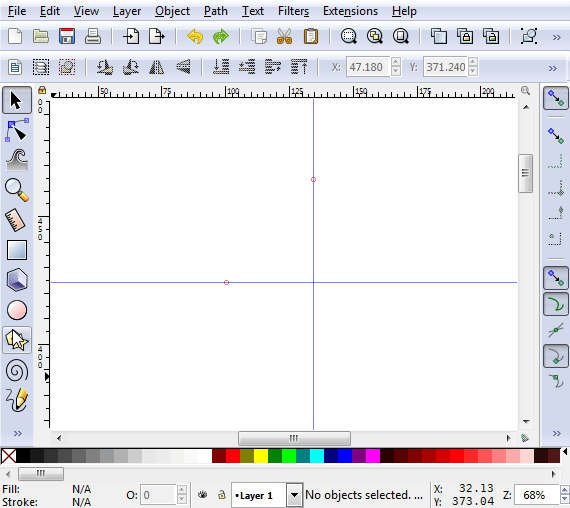570x508 pixels.
Task: Open the Filters menu
Action: [293, 11]
